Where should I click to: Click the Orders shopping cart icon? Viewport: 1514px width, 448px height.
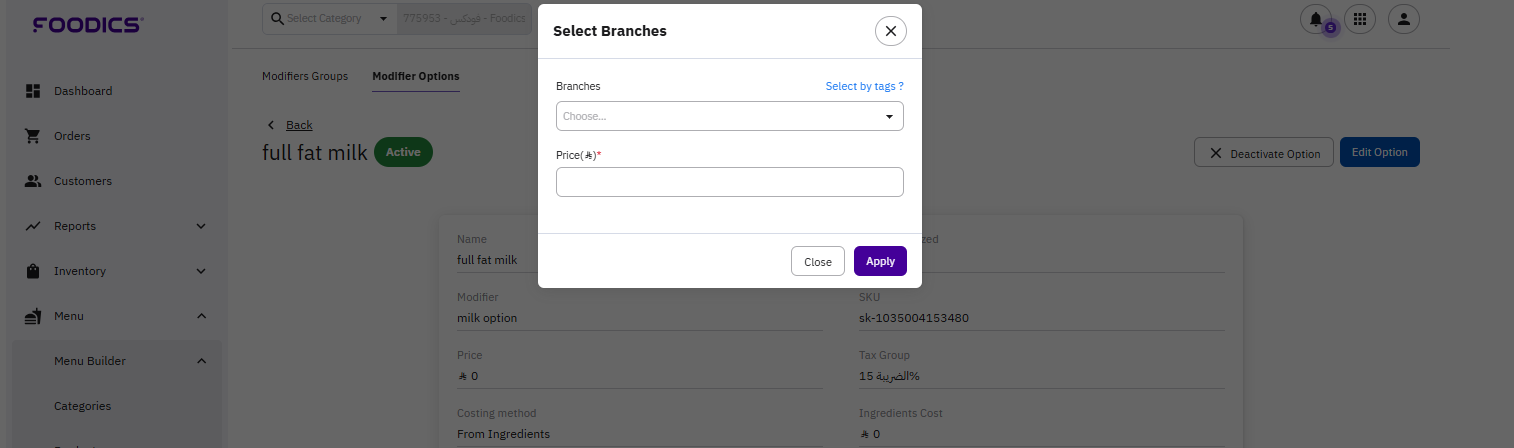(x=32, y=136)
